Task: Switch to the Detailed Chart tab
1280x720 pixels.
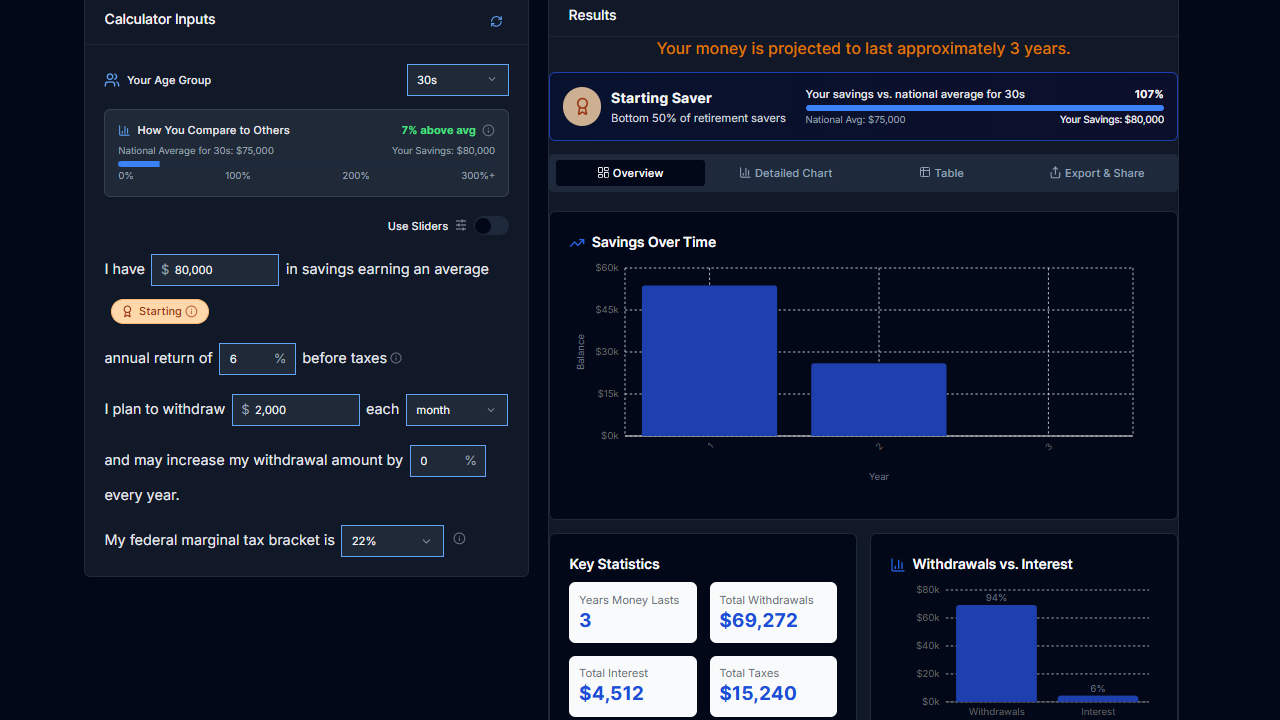Action: [x=785, y=173]
